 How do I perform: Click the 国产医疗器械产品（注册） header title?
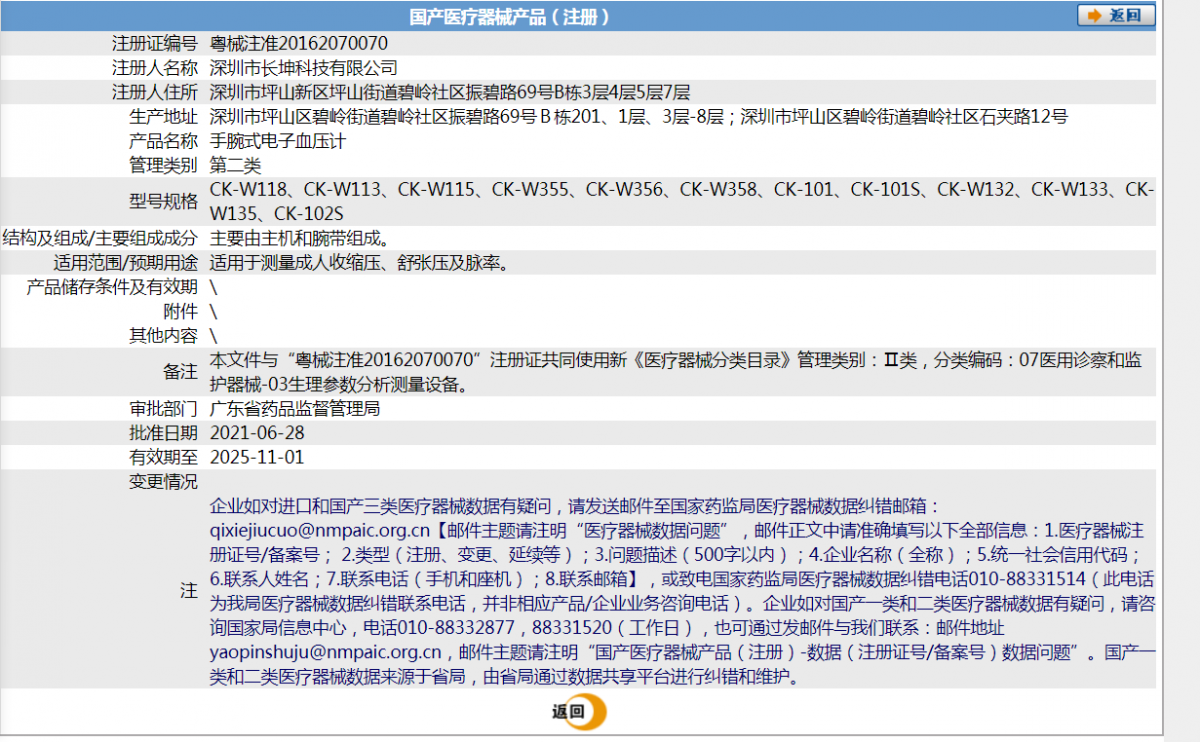point(509,16)
